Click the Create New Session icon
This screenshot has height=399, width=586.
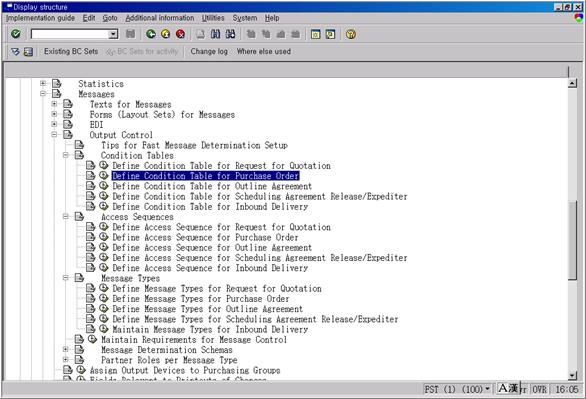[315, 34]
